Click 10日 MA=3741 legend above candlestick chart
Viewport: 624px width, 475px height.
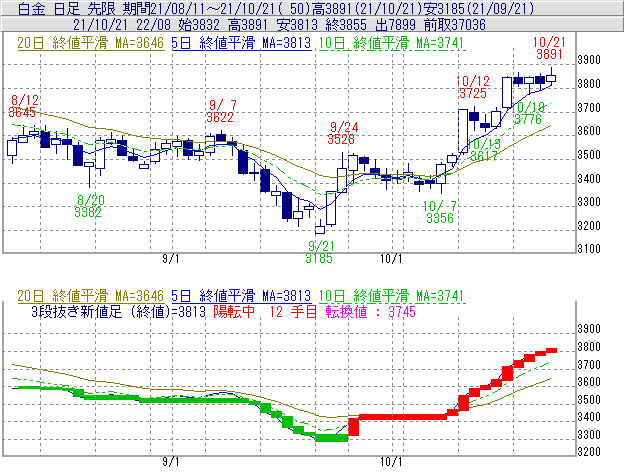[391, 43]
